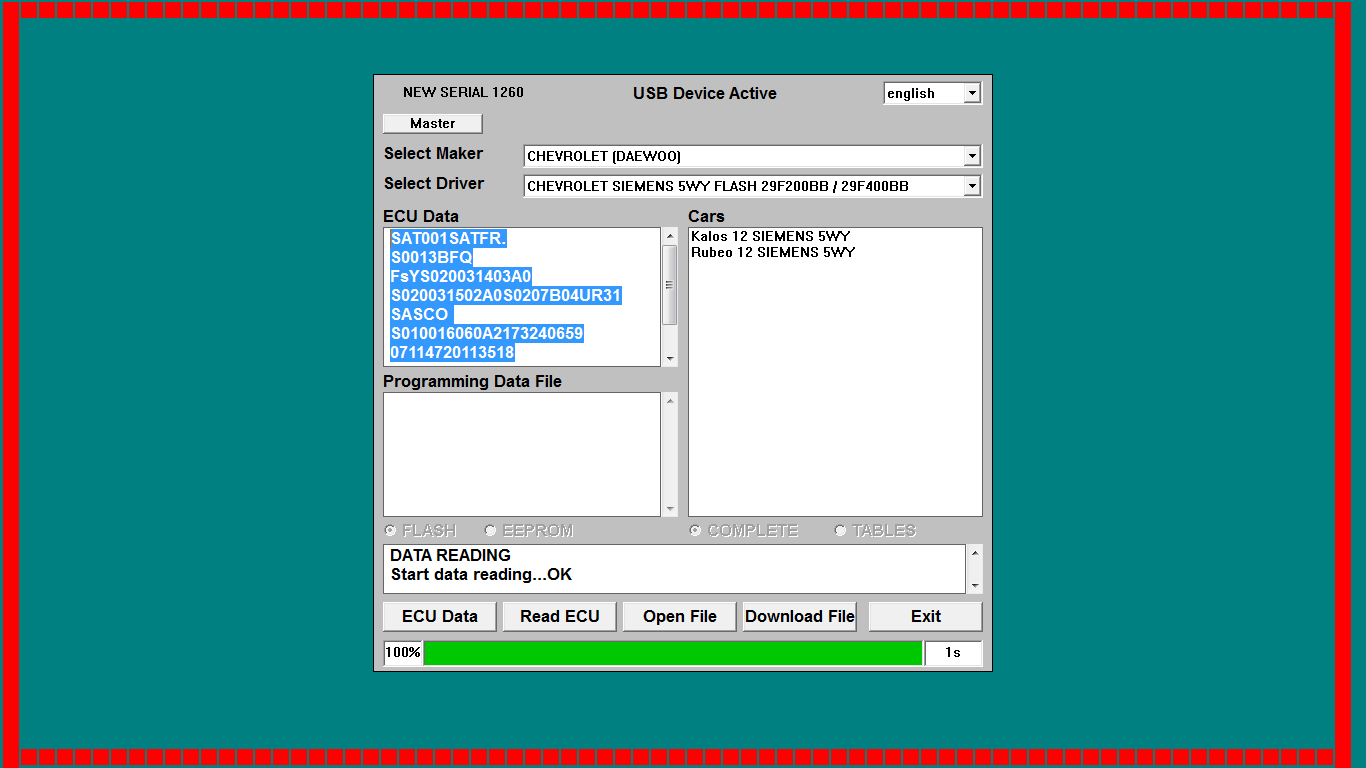Exit the application via Exit button
Image resolution: width=1366 pixels, height=768 pixels.
[925, 616]
